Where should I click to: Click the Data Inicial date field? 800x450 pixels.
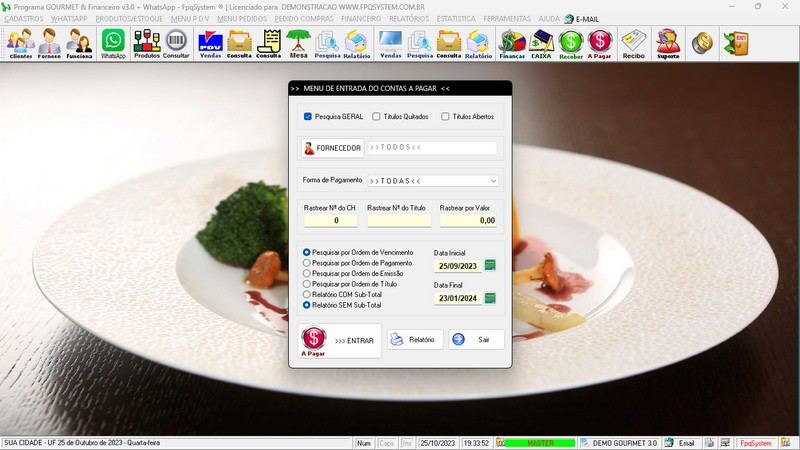tap(458, 266)
